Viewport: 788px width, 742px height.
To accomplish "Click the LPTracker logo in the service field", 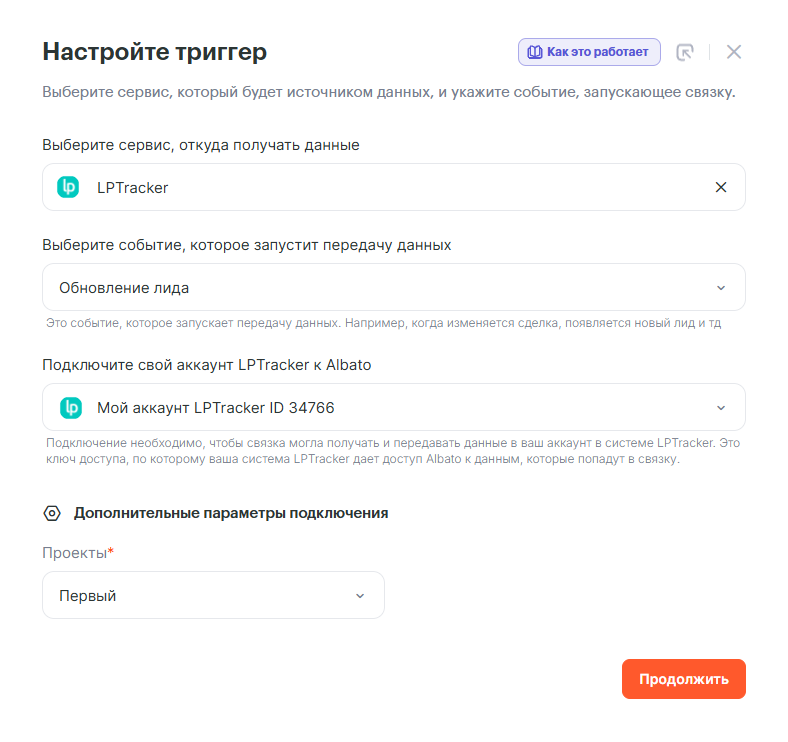I will point(69,187).
